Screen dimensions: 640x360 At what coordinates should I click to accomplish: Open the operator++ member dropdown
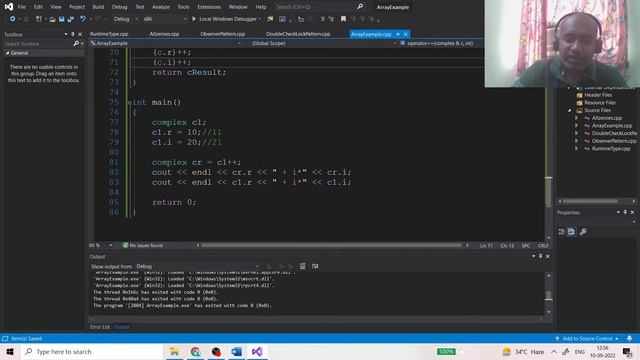[x=441, y=43]
